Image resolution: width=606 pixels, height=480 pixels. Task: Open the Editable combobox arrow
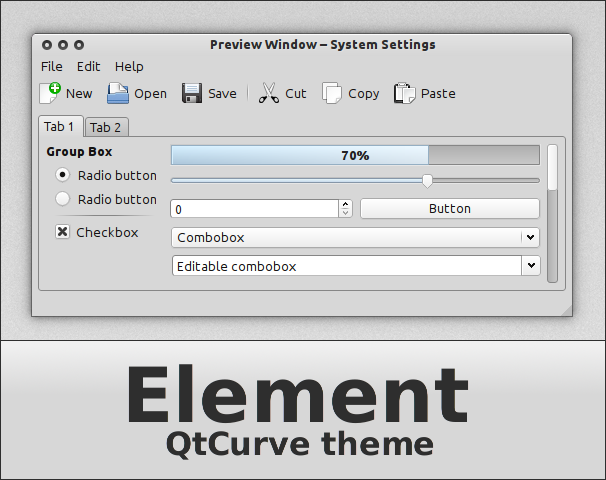pyautogui.click(x=530, y=266)
